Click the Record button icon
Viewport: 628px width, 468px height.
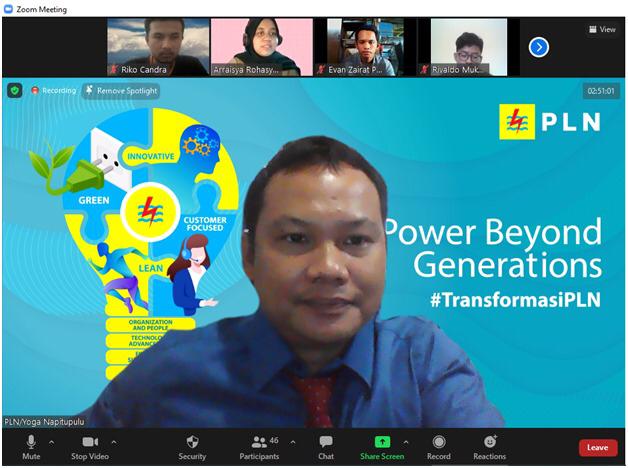(439, 442)
